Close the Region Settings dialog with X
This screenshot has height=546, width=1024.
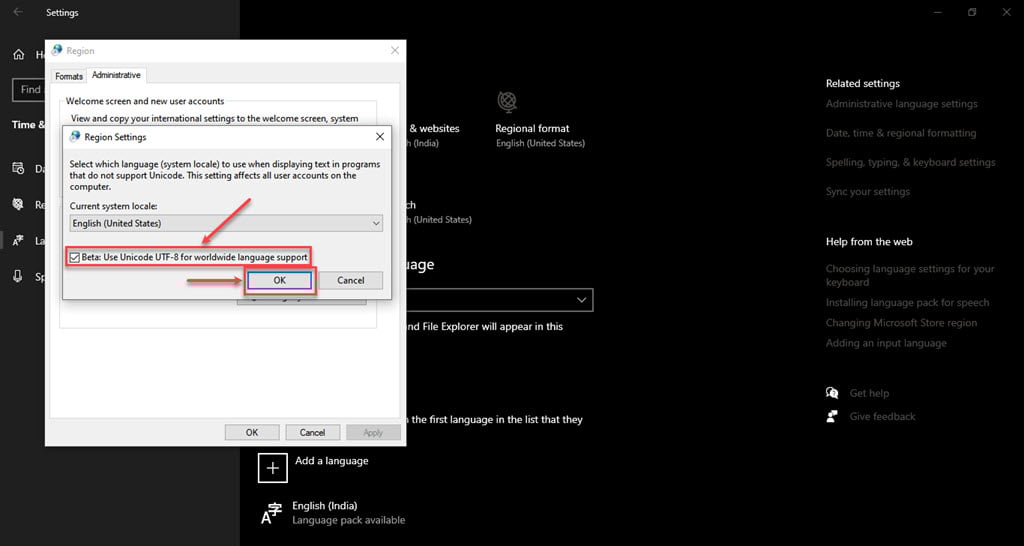[x=379, y=137]
